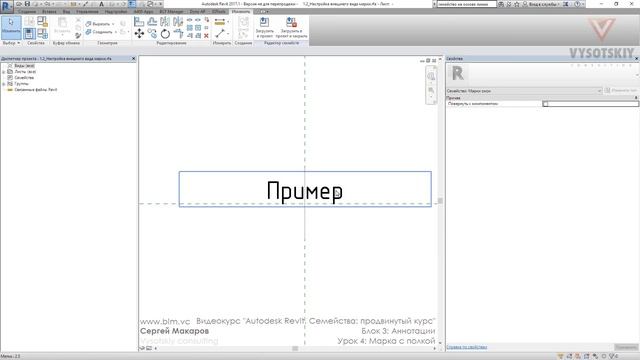Viewport: 640px width, 360px height.
Task: Select the Copy tool icon
Action: click(152, 33)
